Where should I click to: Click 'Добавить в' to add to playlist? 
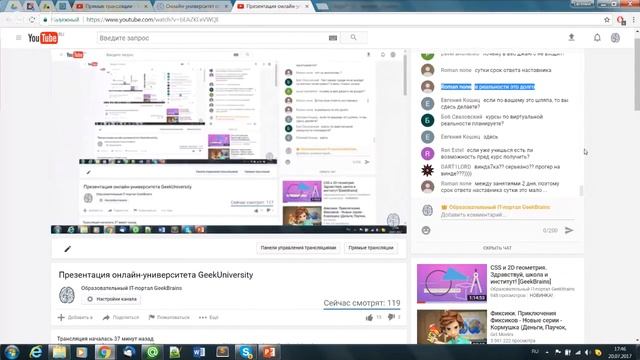(76, 317)
